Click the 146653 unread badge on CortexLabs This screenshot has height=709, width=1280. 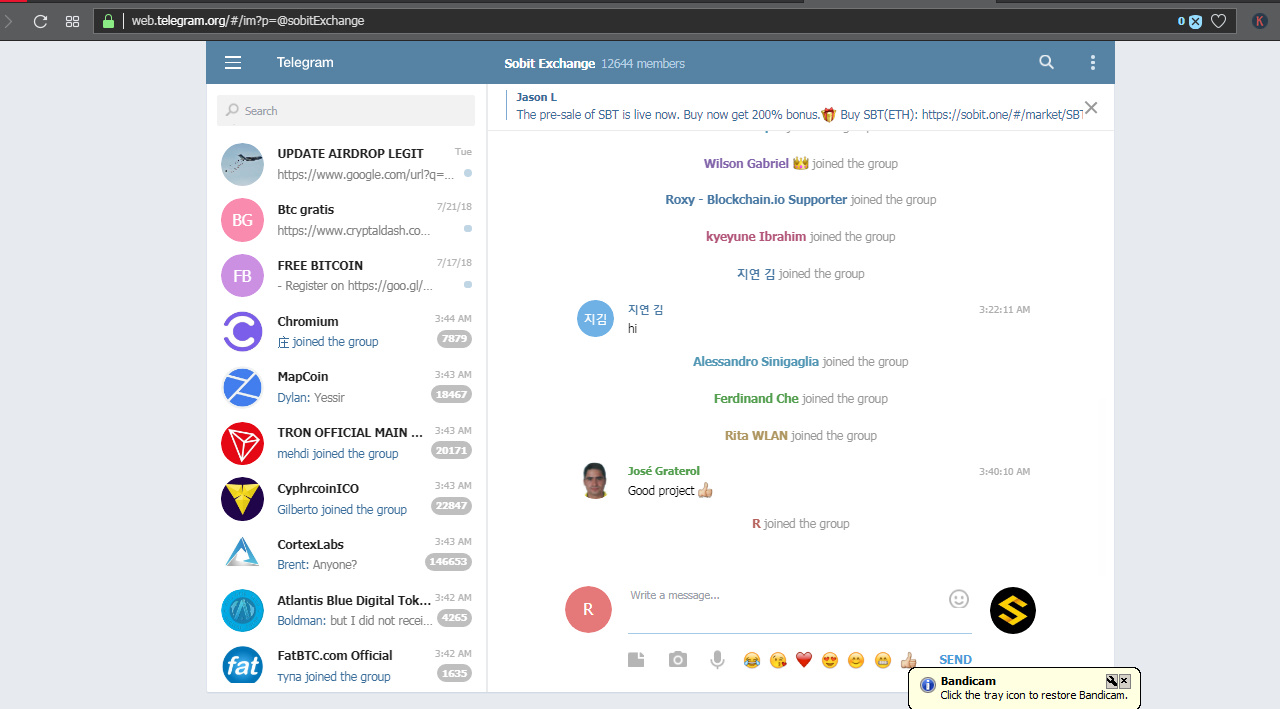448,562
